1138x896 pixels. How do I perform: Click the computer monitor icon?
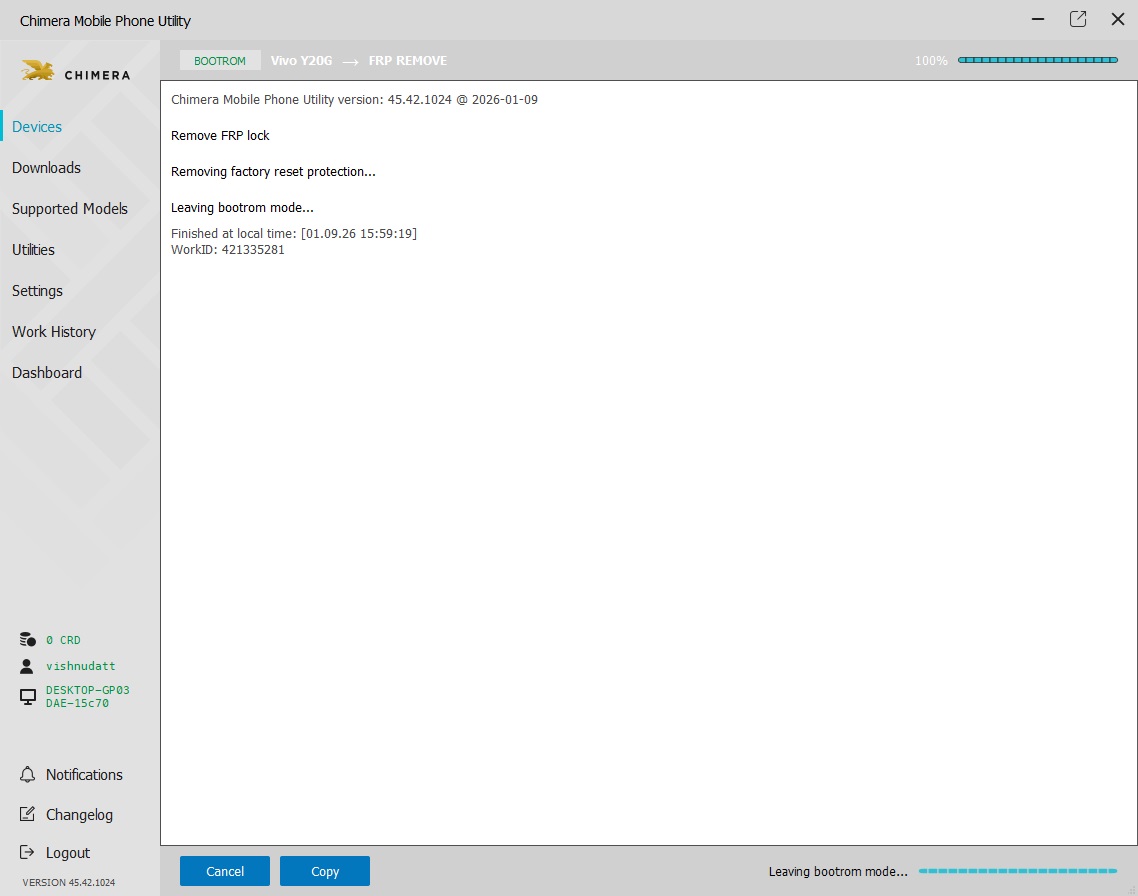click(x=28, y=697)
